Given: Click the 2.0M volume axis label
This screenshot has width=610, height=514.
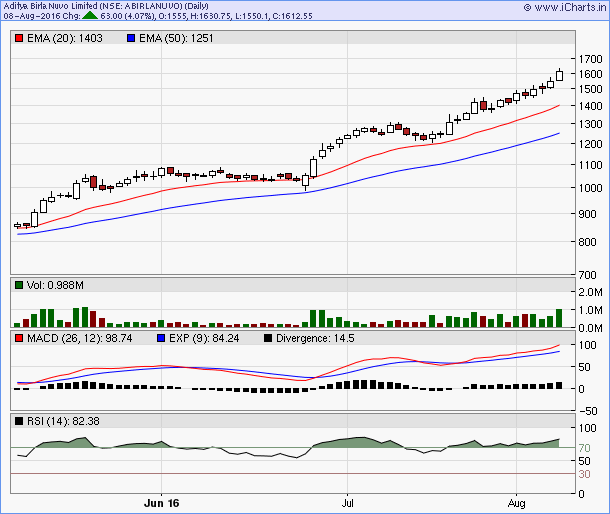Looking at the screenshot, I should 591,292.
